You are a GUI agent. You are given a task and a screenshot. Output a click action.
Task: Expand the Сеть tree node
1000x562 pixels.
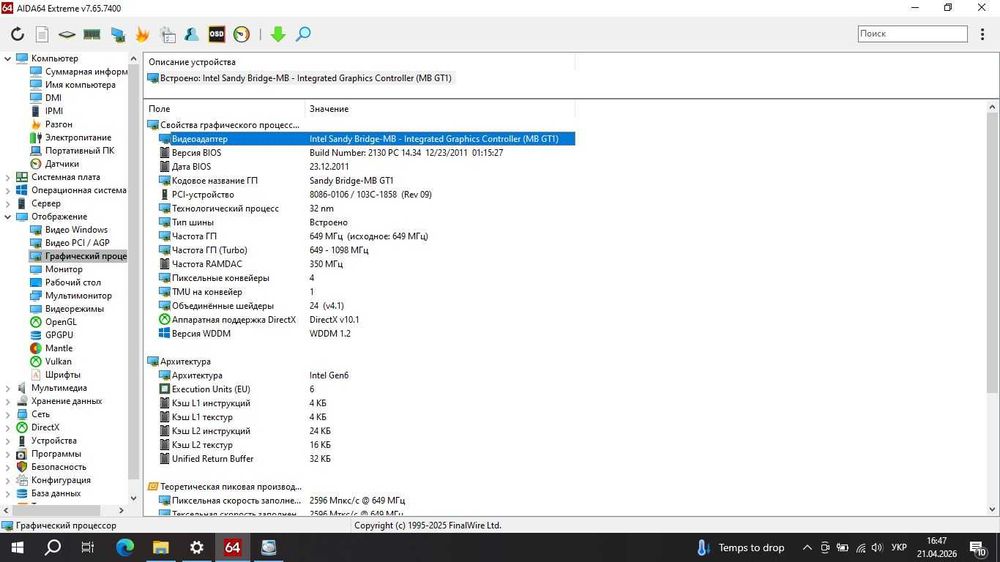tap(8, 414)
